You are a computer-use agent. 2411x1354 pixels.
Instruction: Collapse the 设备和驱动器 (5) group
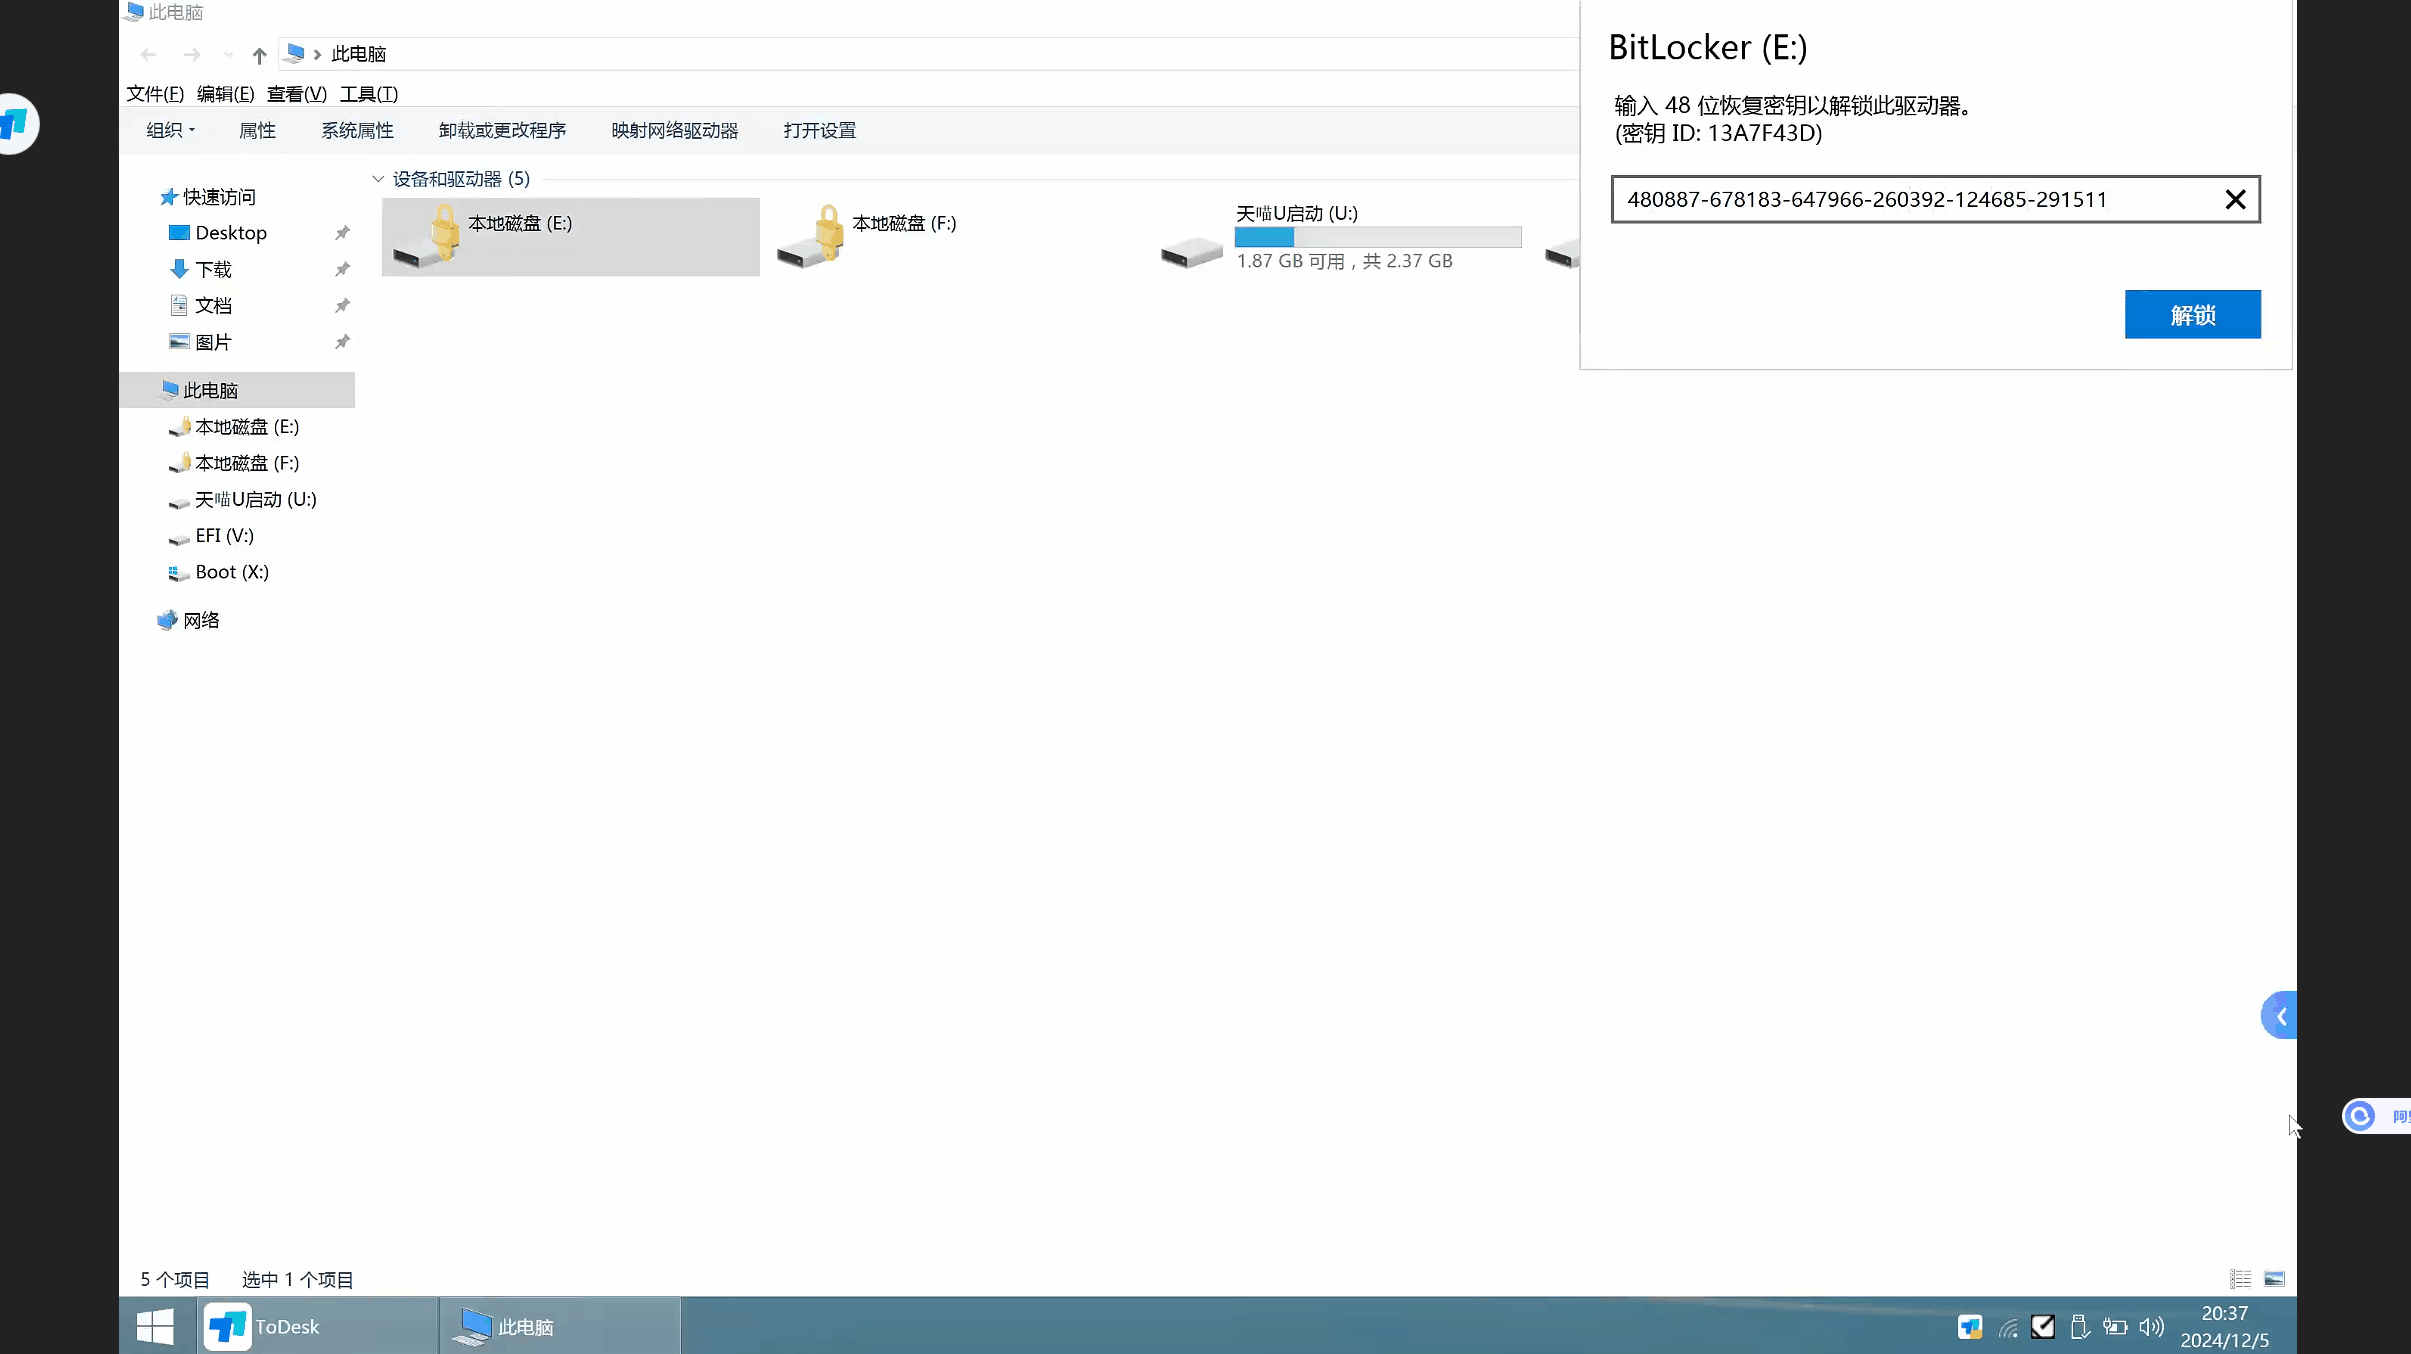point(378,179)
